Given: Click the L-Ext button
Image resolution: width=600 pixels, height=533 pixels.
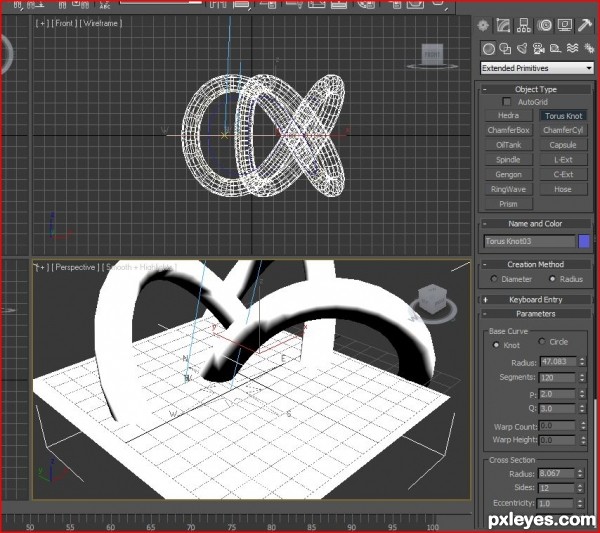Looking at the screenshot, I should click(563, 160).
